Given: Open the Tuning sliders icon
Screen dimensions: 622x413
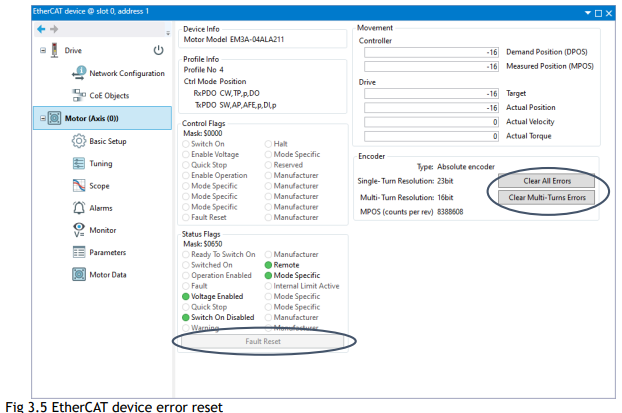Looking at the screenshot, I should [x=79, y=163].
